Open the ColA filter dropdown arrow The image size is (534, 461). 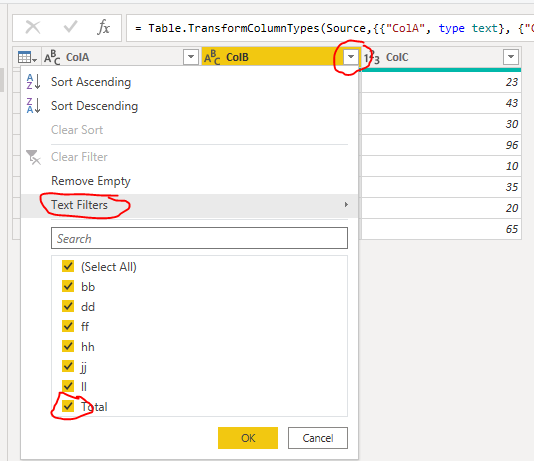click(x=191, y=57)
